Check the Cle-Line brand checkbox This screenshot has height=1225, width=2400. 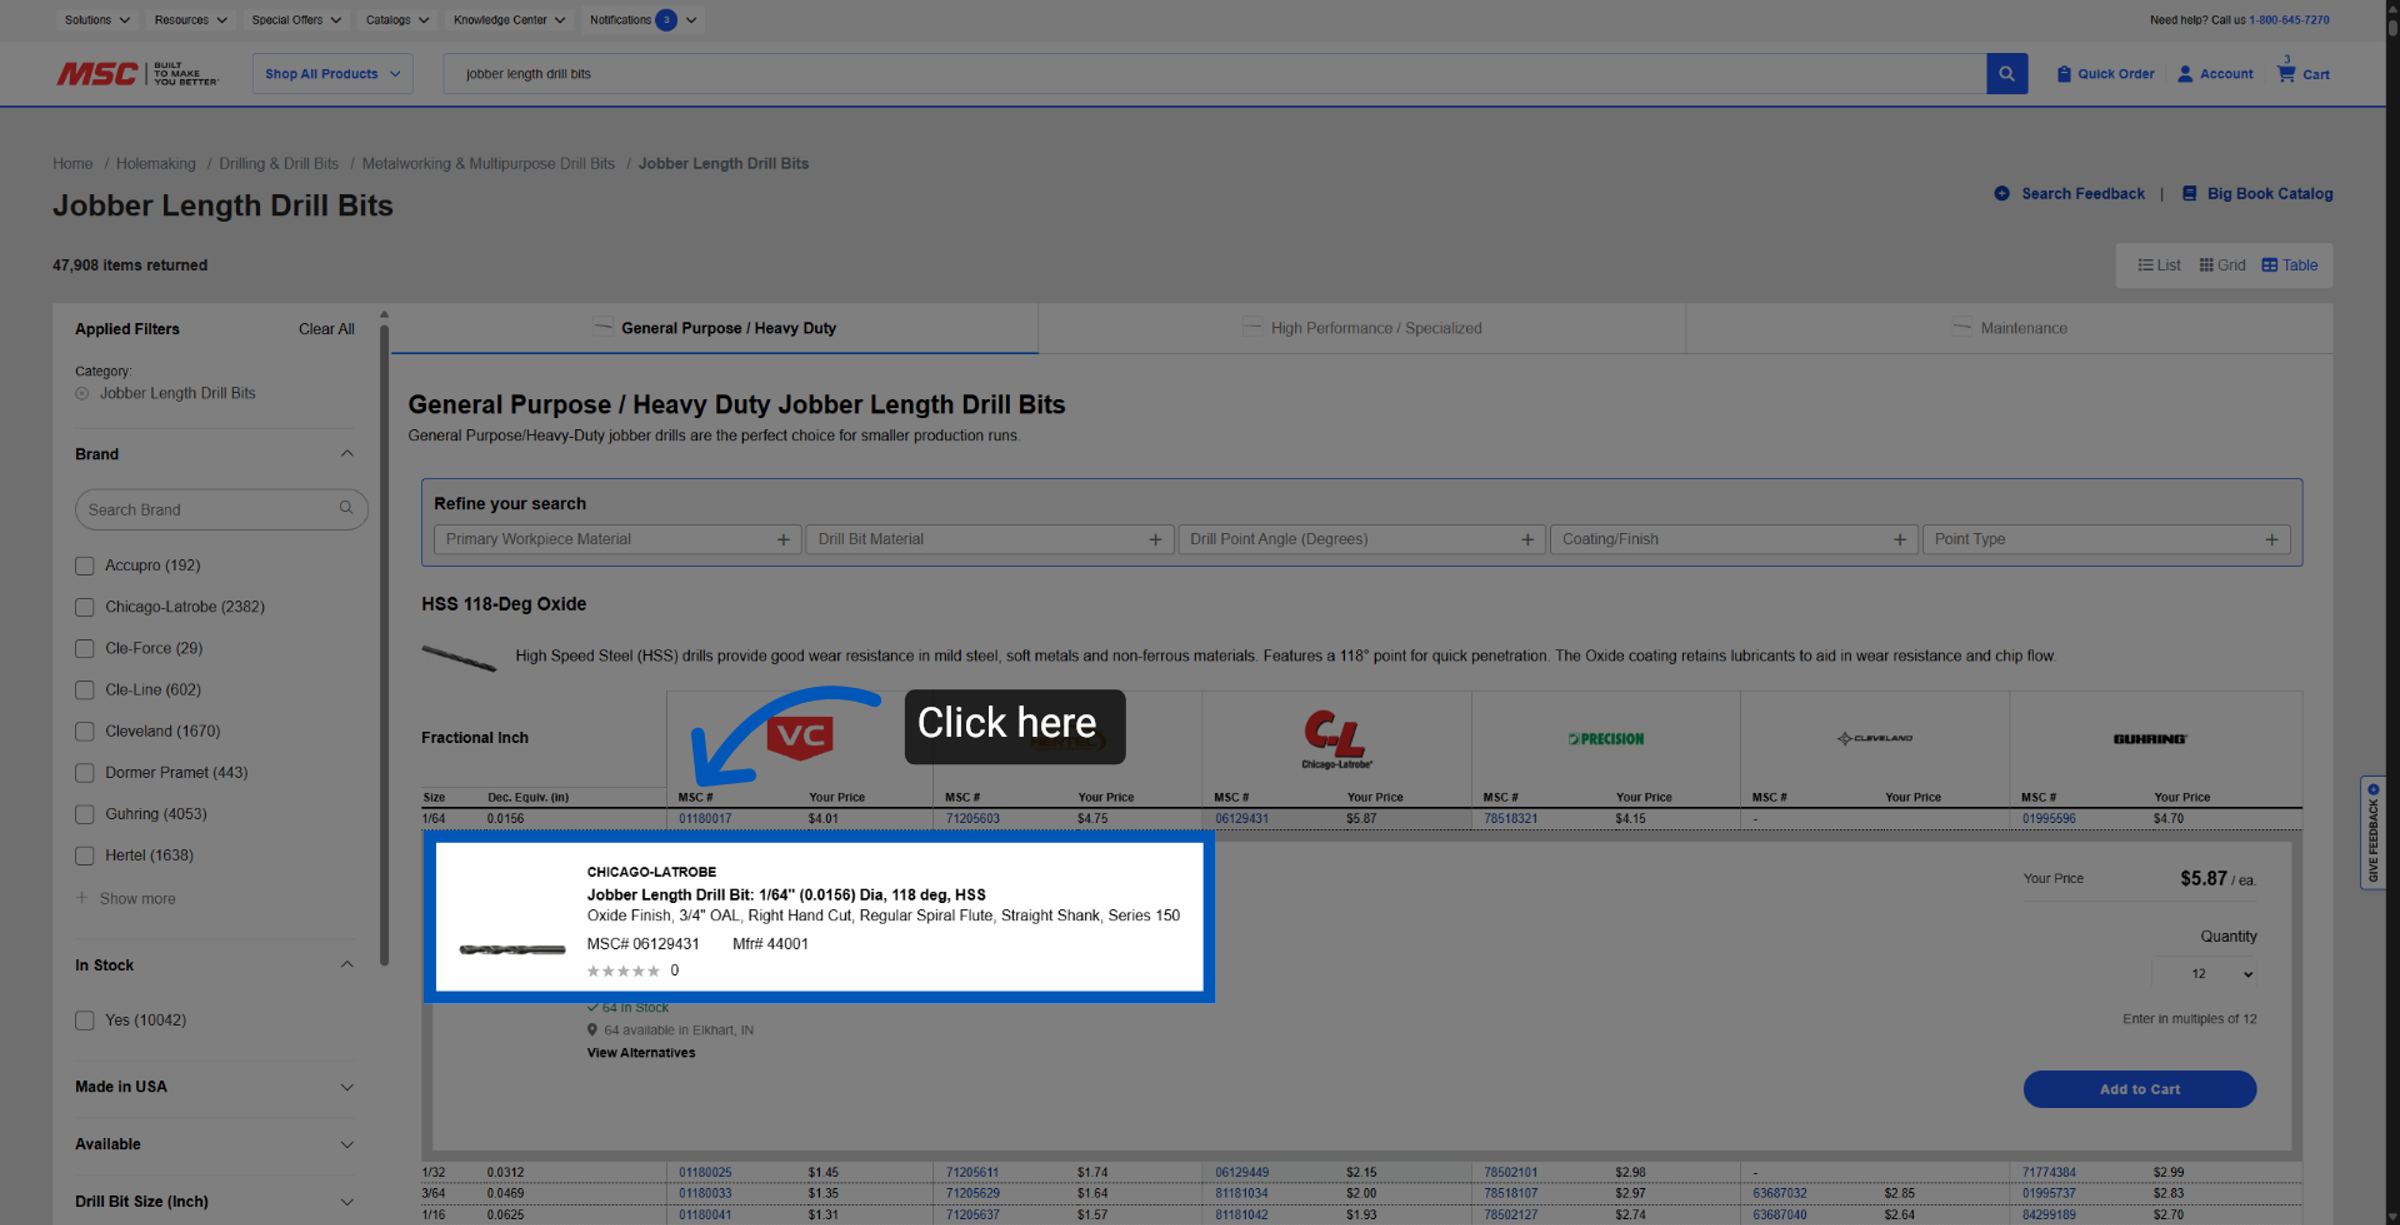tap(85, 690)
